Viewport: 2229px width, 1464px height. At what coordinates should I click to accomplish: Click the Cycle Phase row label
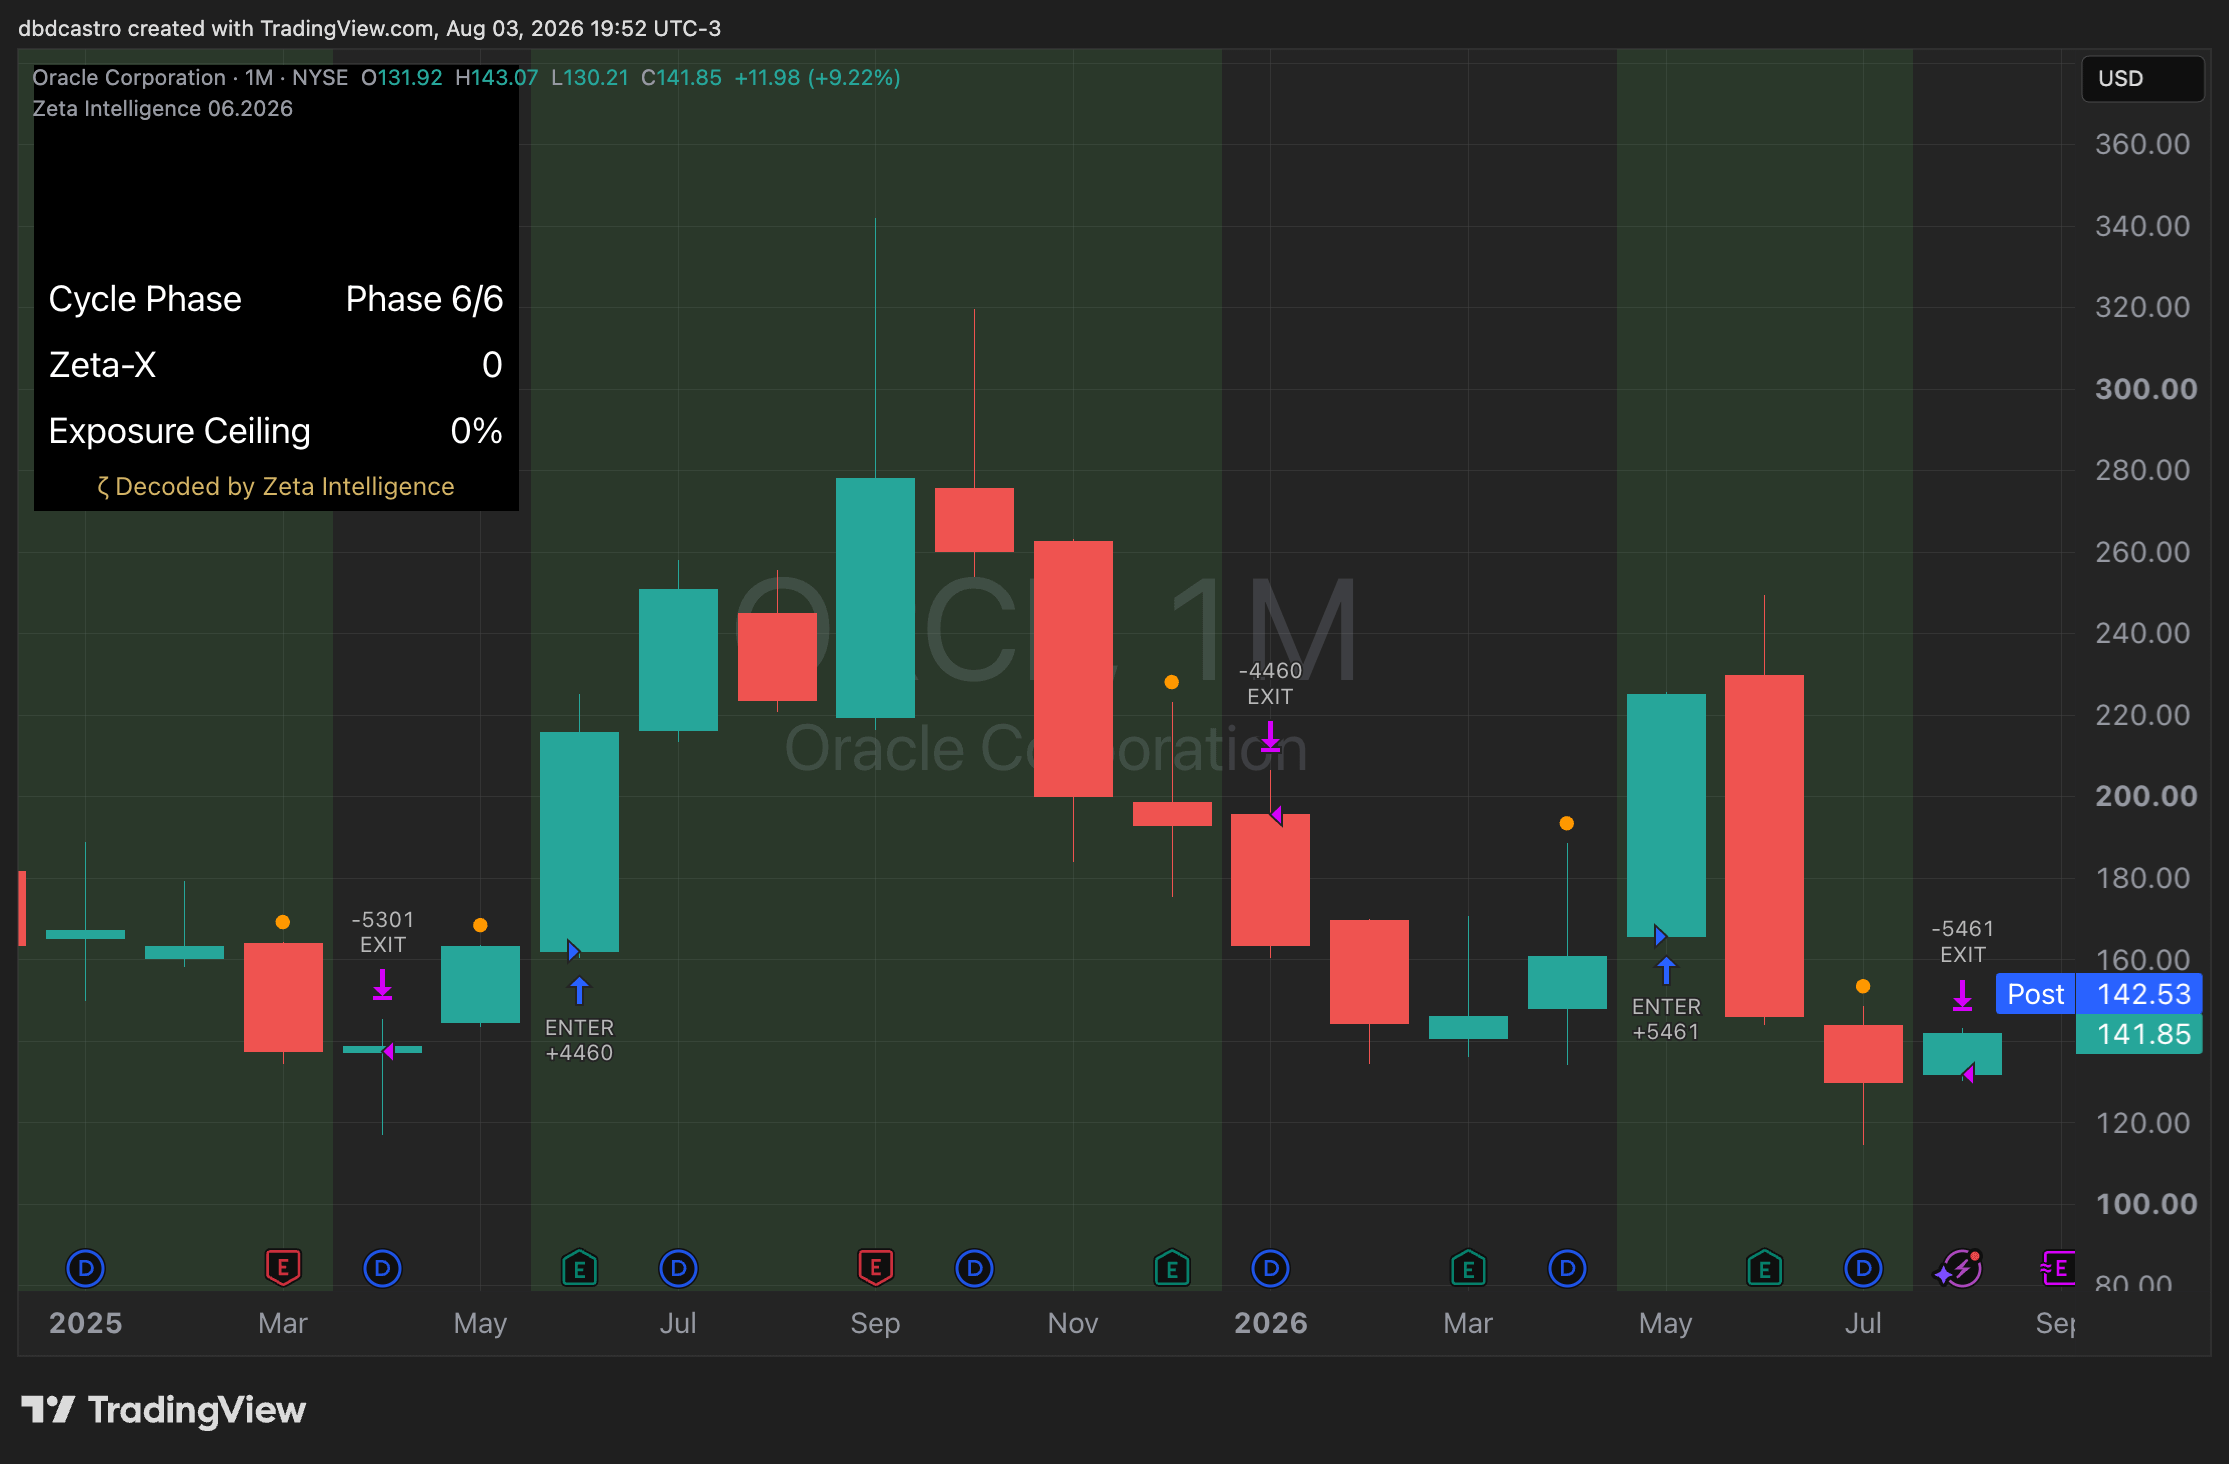pos(145,299)
